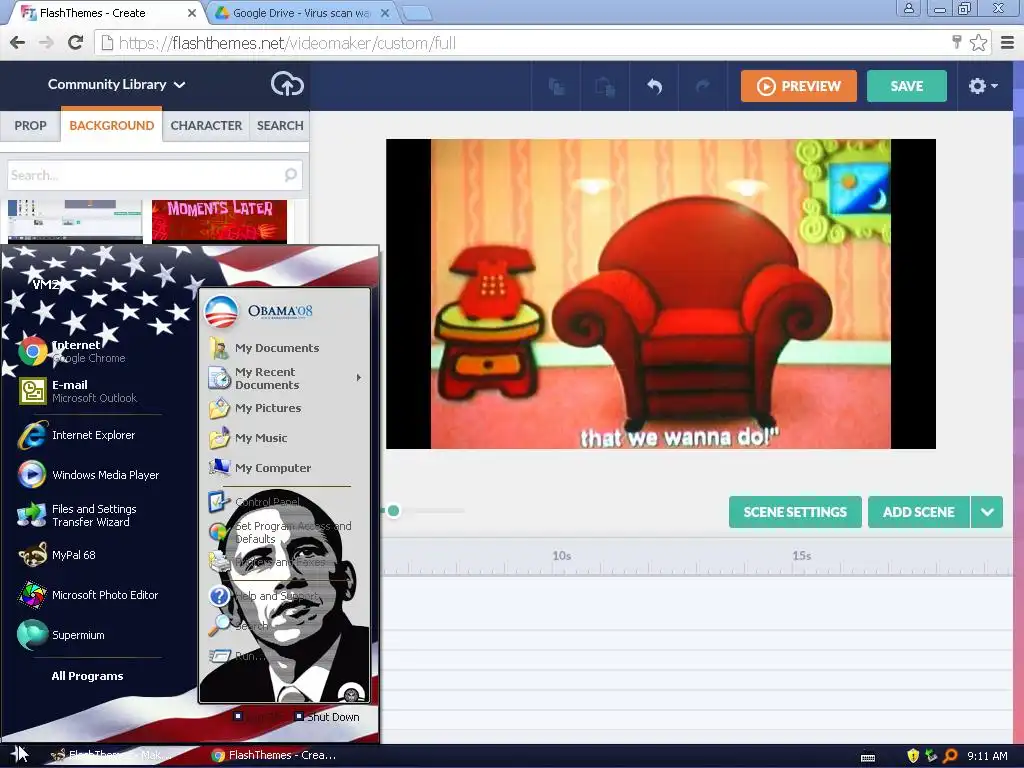Open the Chrome hamburger menu
This screenshot has width=1024, height=768.
coord(1007,43)
